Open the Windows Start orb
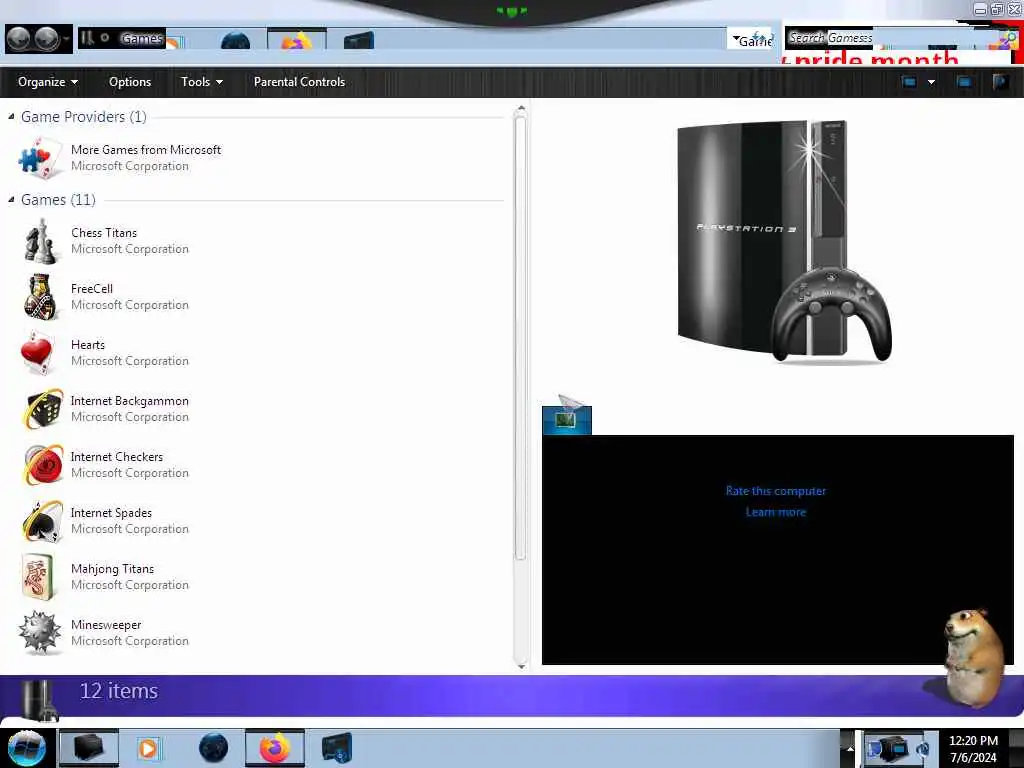 27,748
